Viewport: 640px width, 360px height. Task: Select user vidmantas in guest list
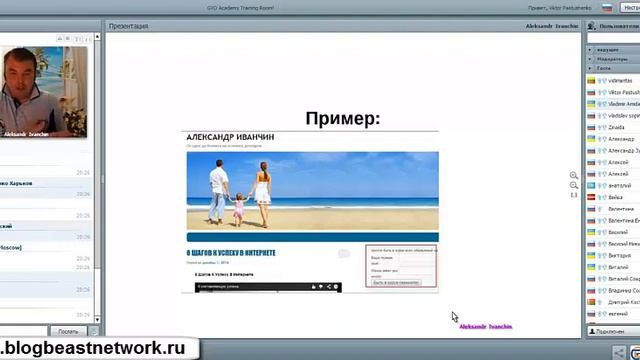[x=620, y=81]
